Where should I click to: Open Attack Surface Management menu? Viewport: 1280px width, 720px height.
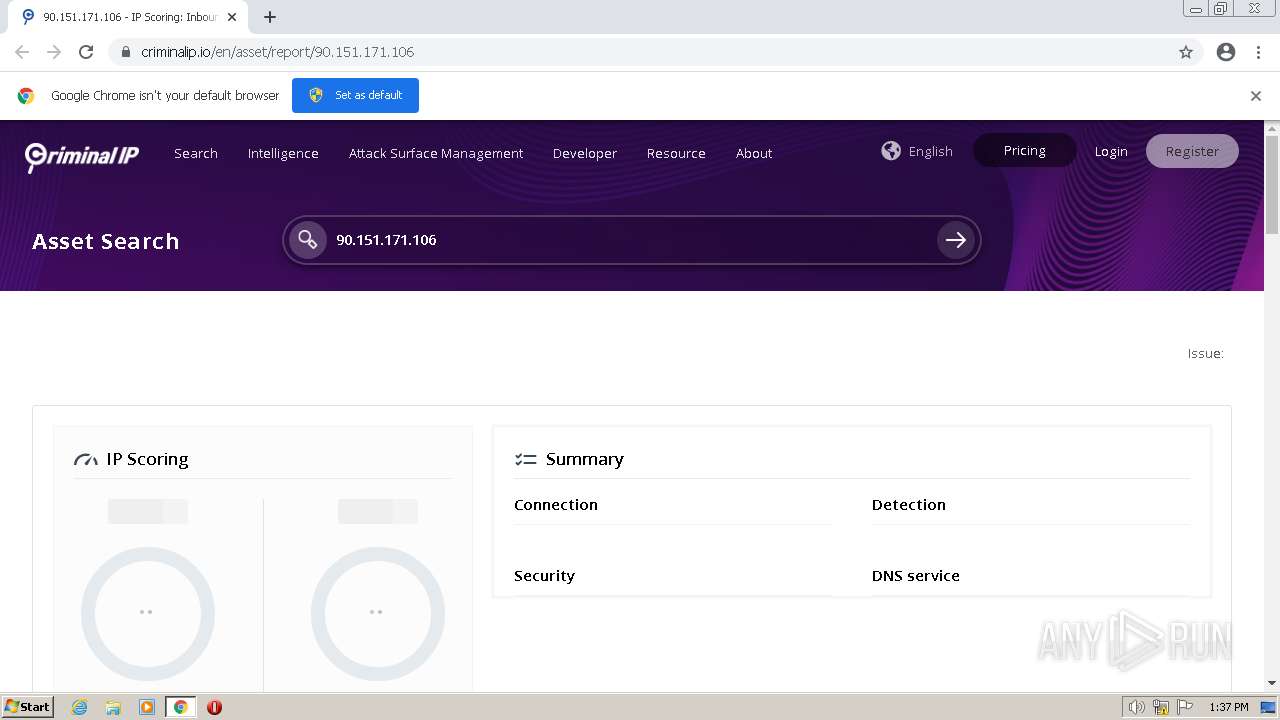point(436,153)
